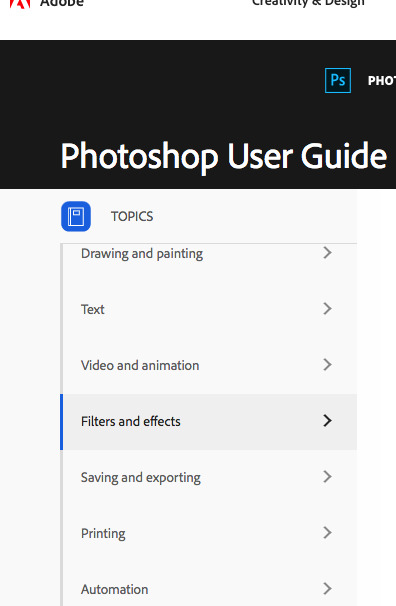The image size is (396, 606).
Task: Expand the Saving and exporting chevron
Action: [x=327, y=477]
